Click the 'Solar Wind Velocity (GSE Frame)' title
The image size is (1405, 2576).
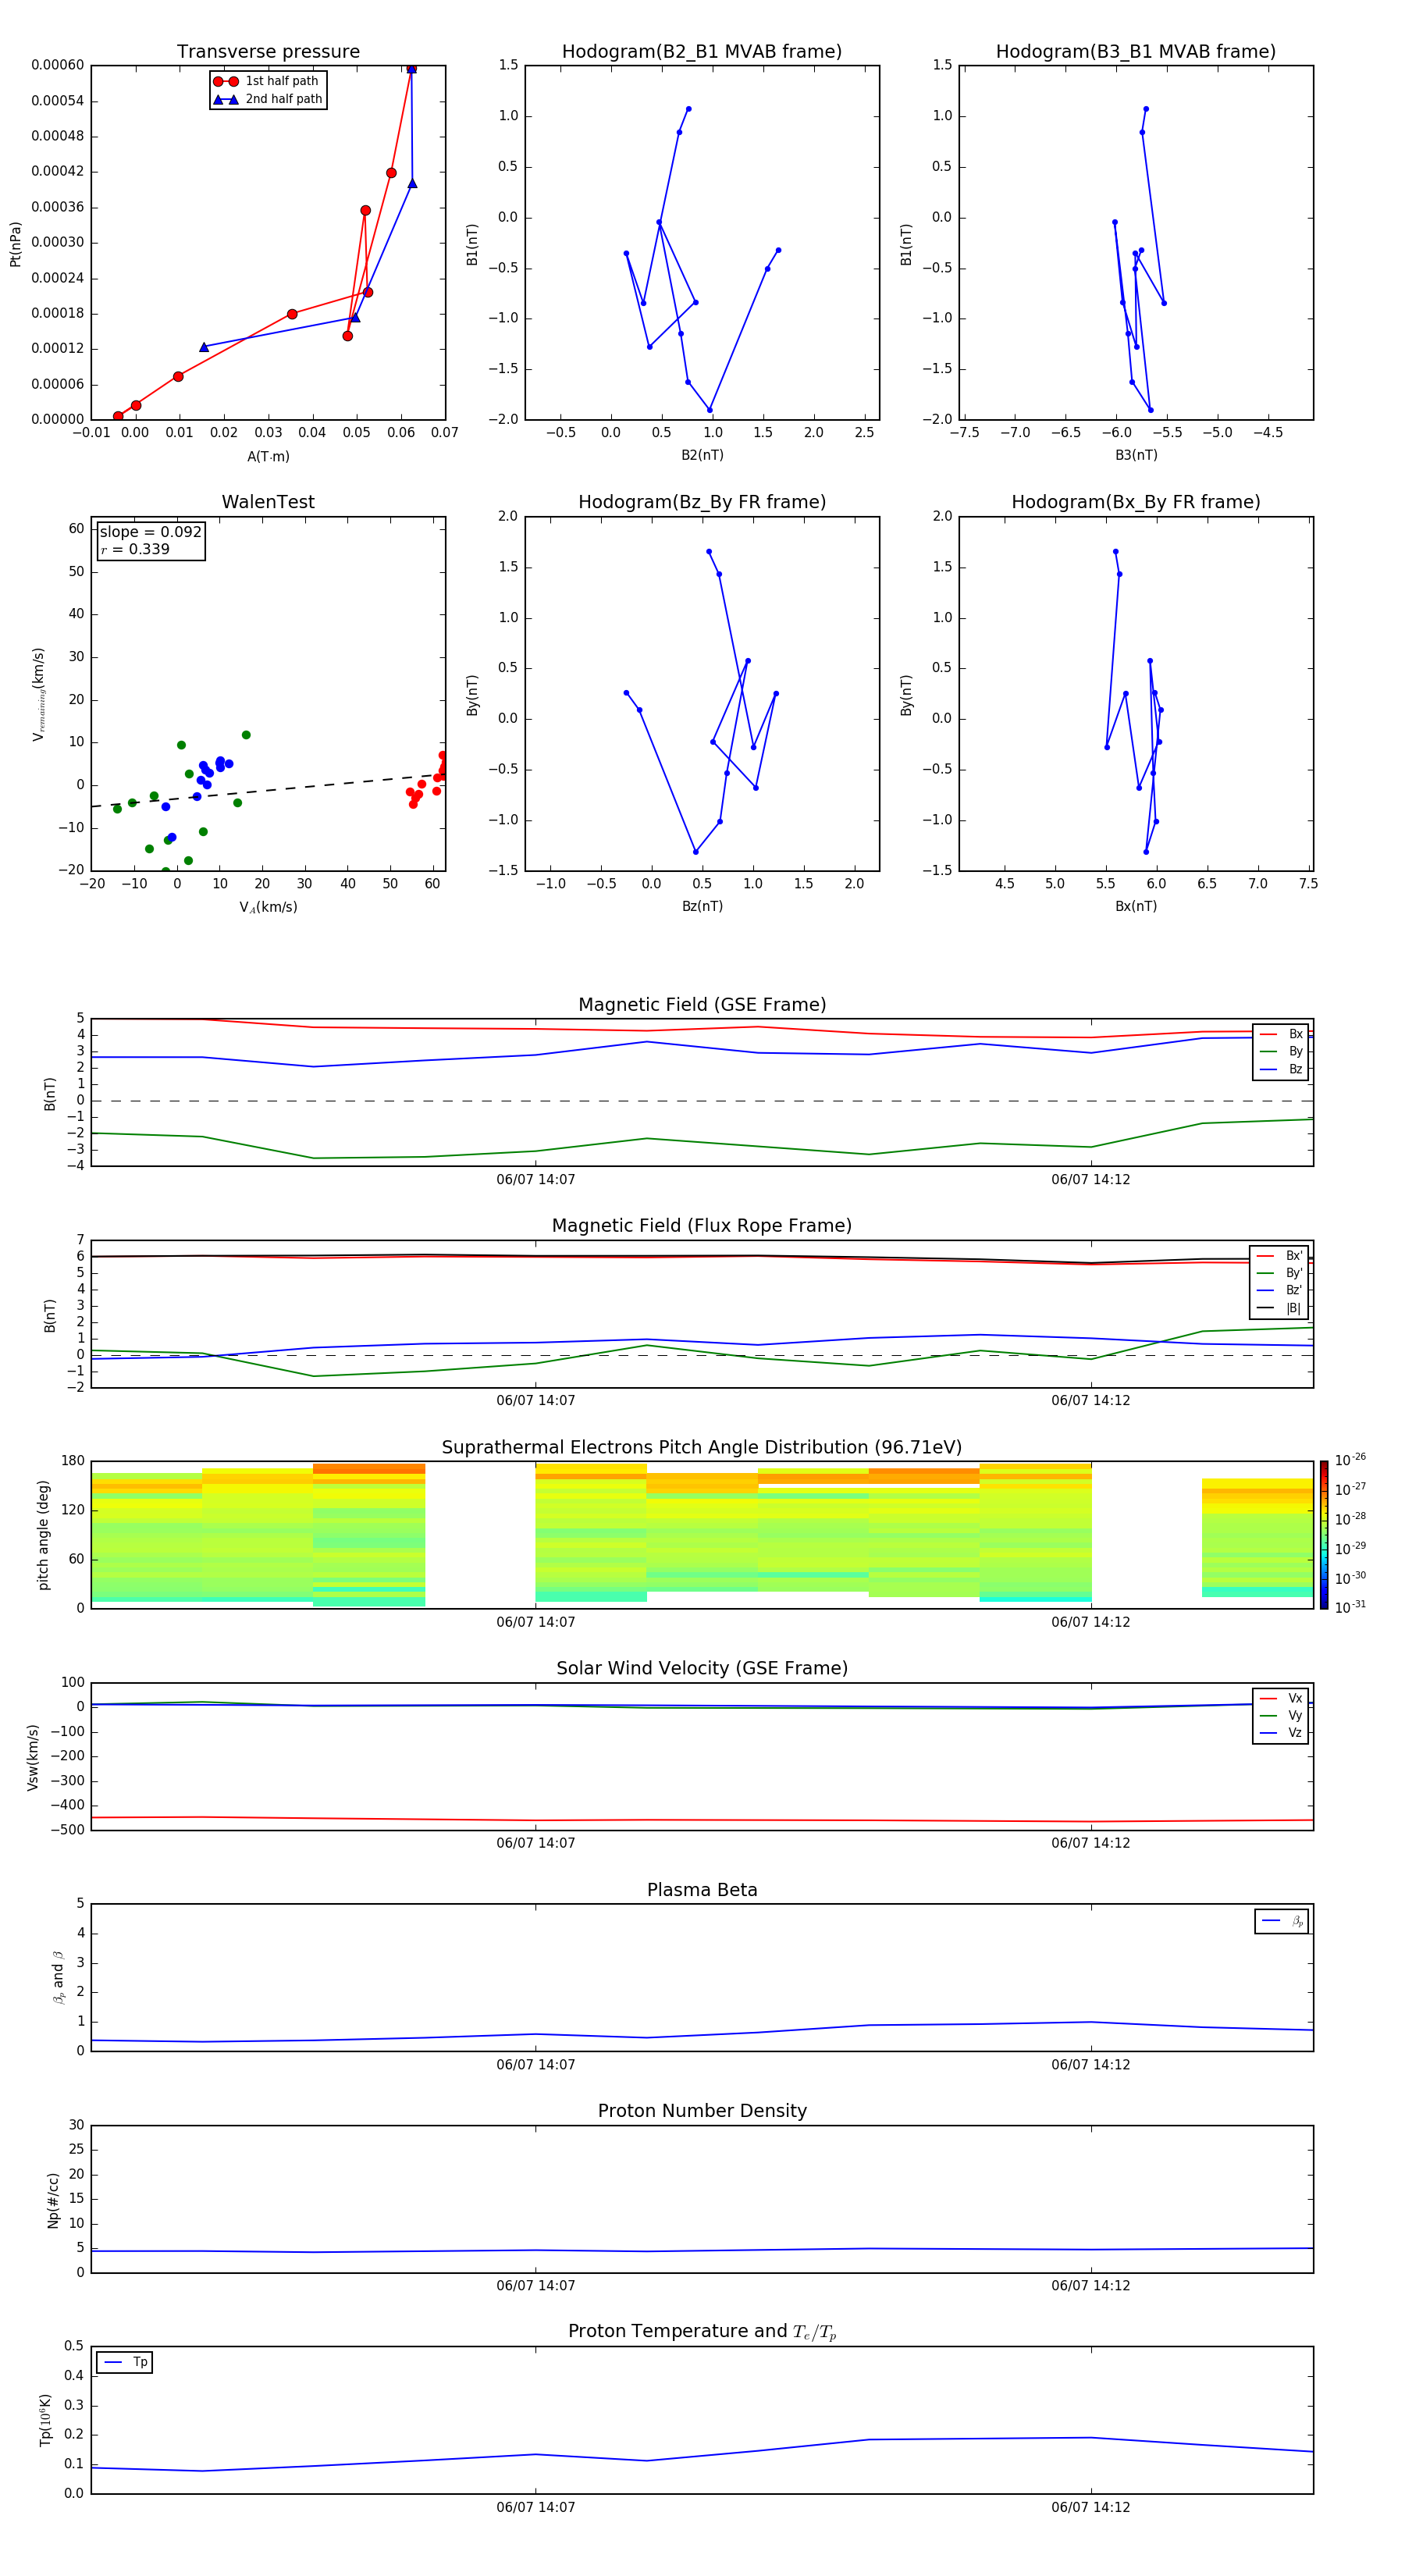click(702, 1668)
